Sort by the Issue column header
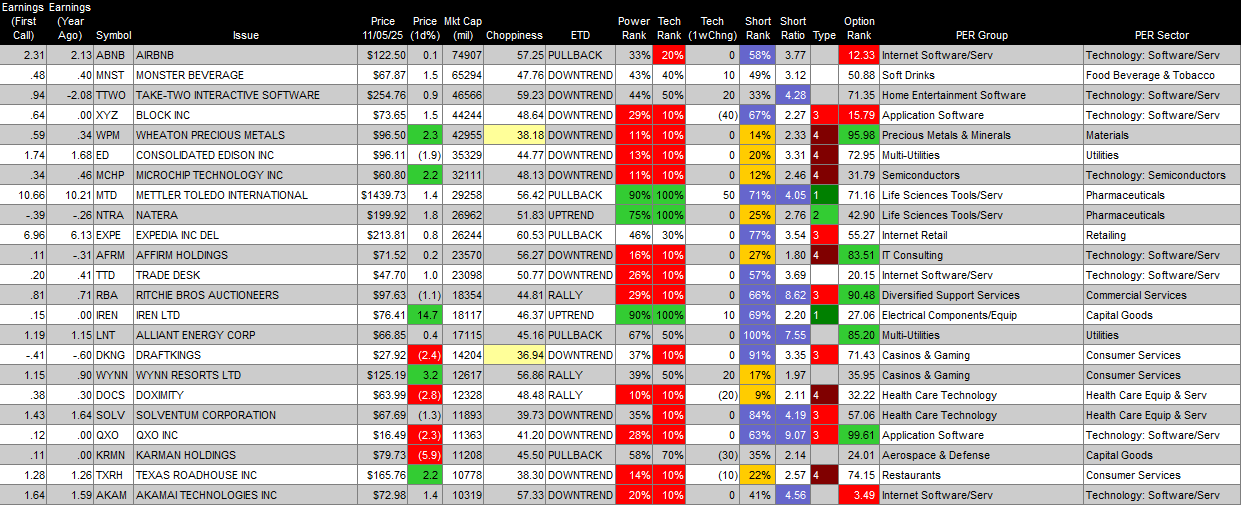Screen dimensions: 1241x505 tap(245, 35)
